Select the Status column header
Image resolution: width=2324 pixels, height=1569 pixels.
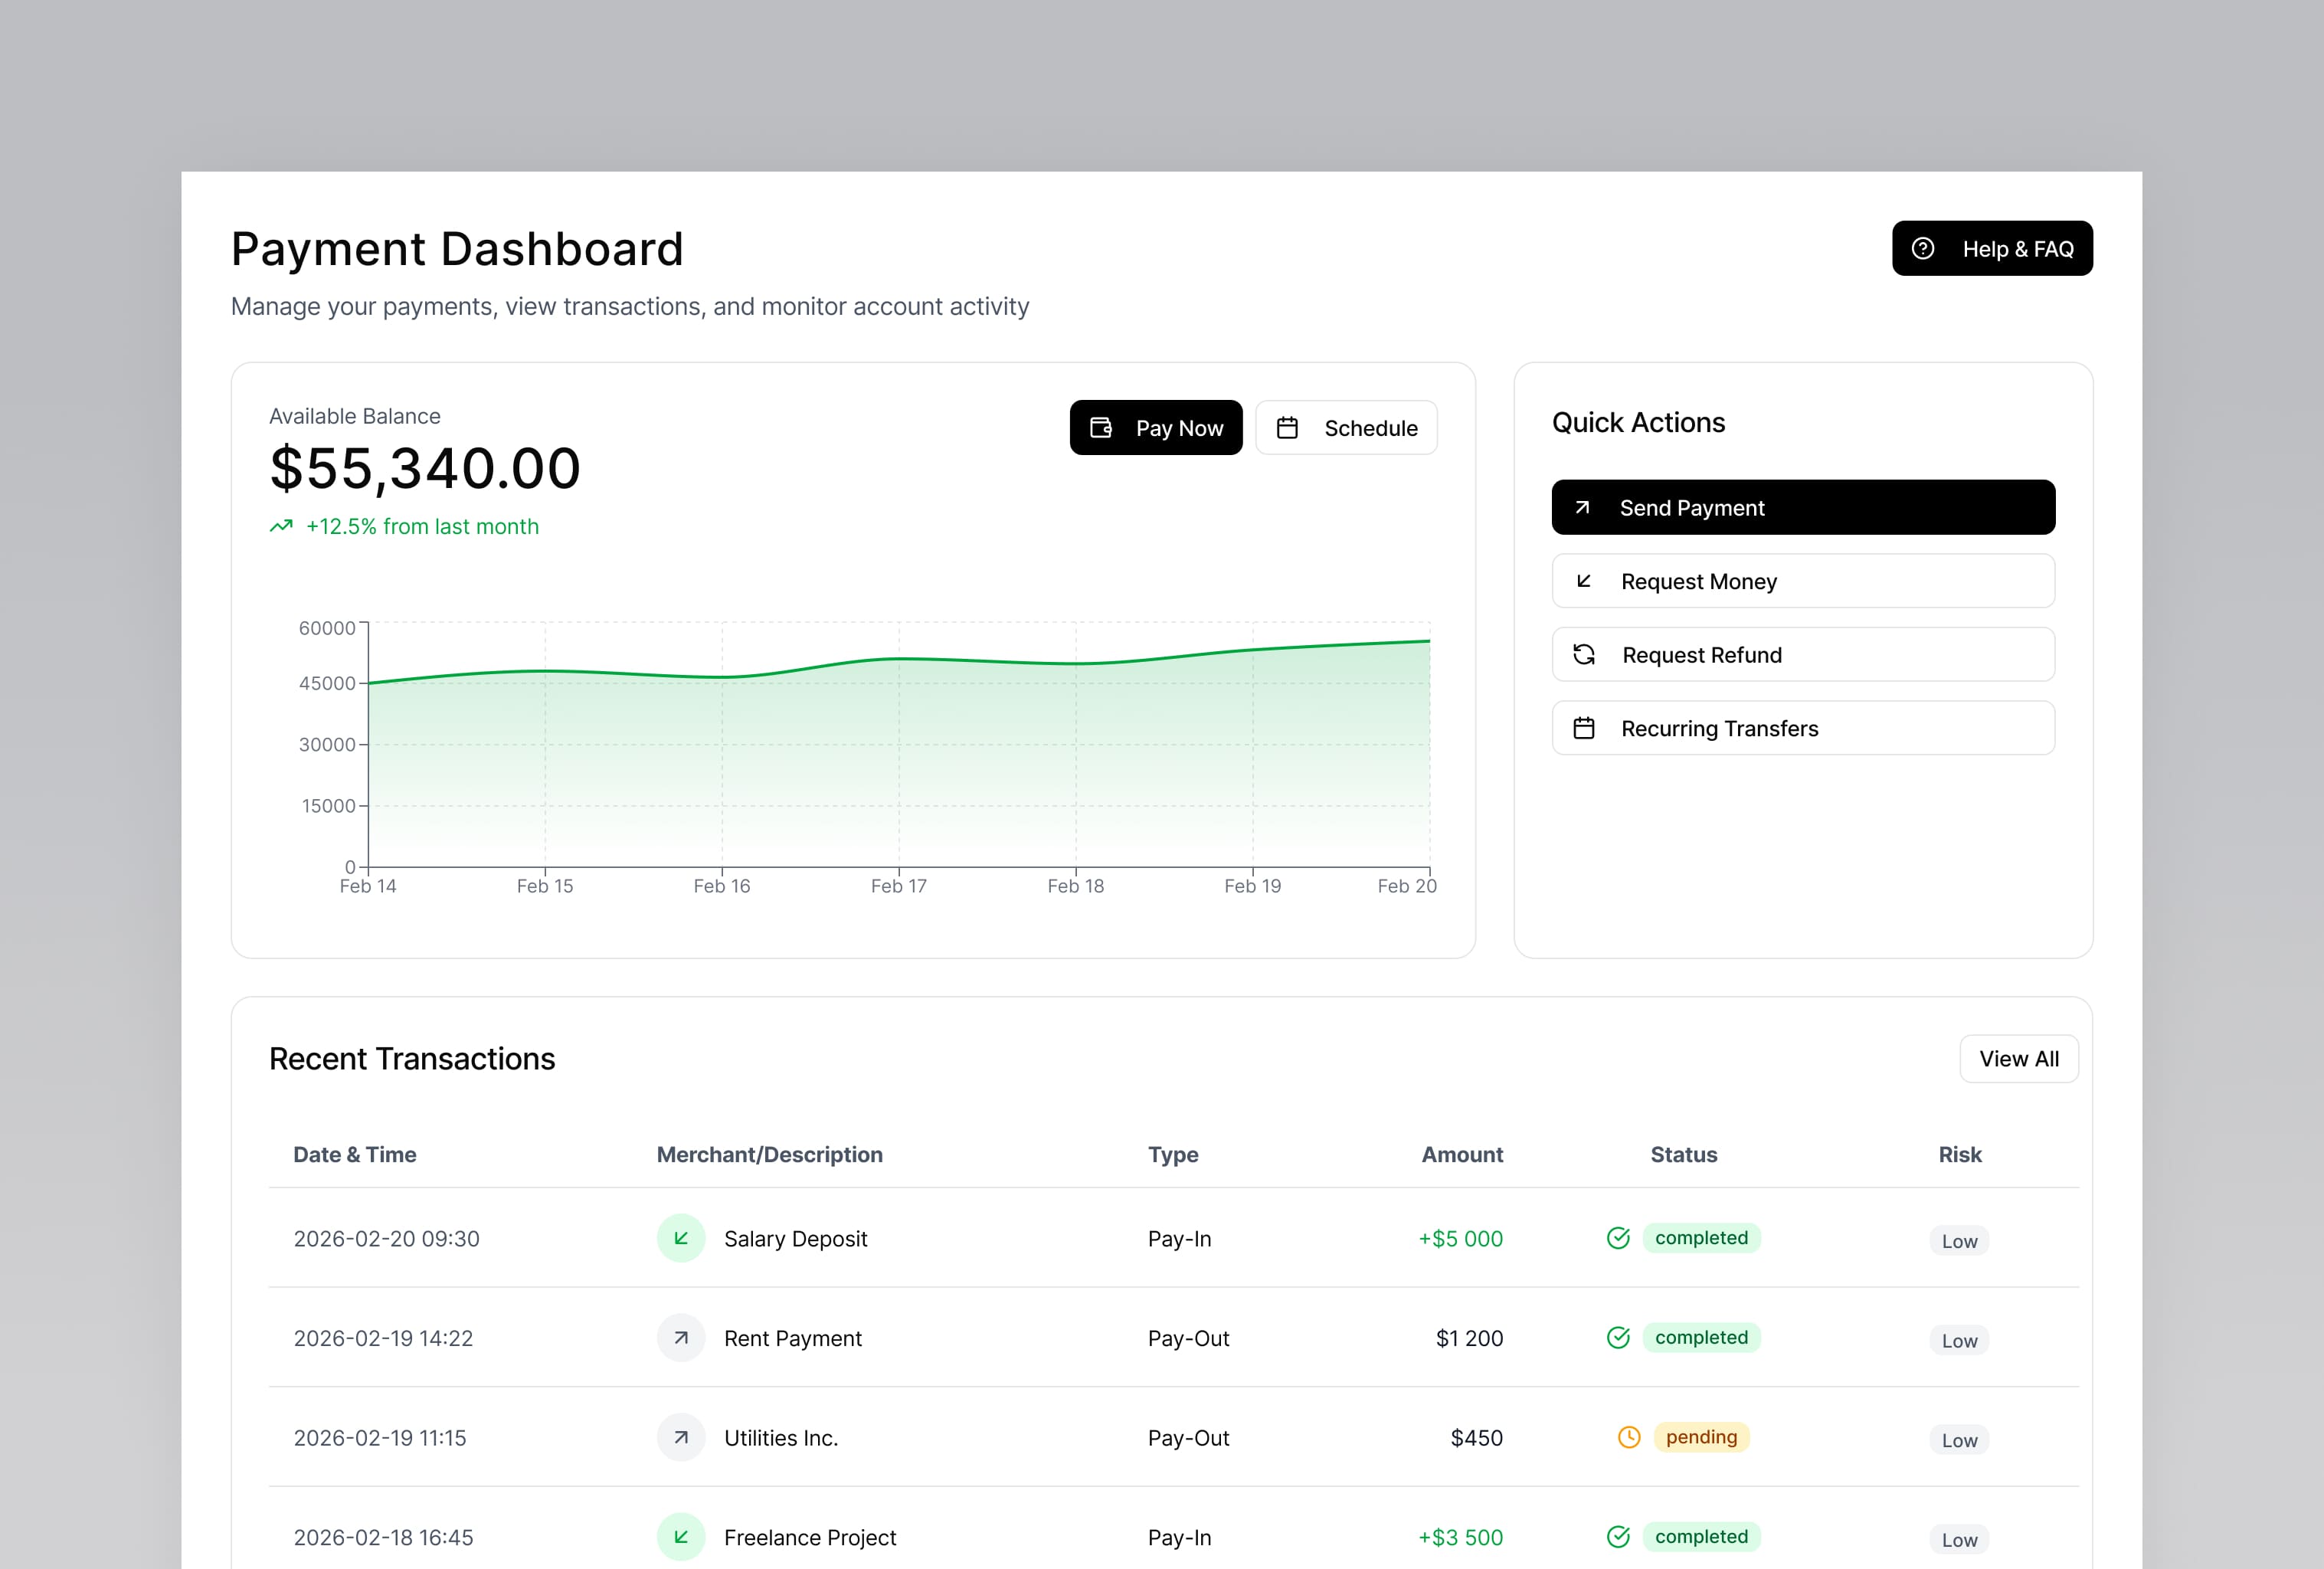(x=1684, y=1154)
